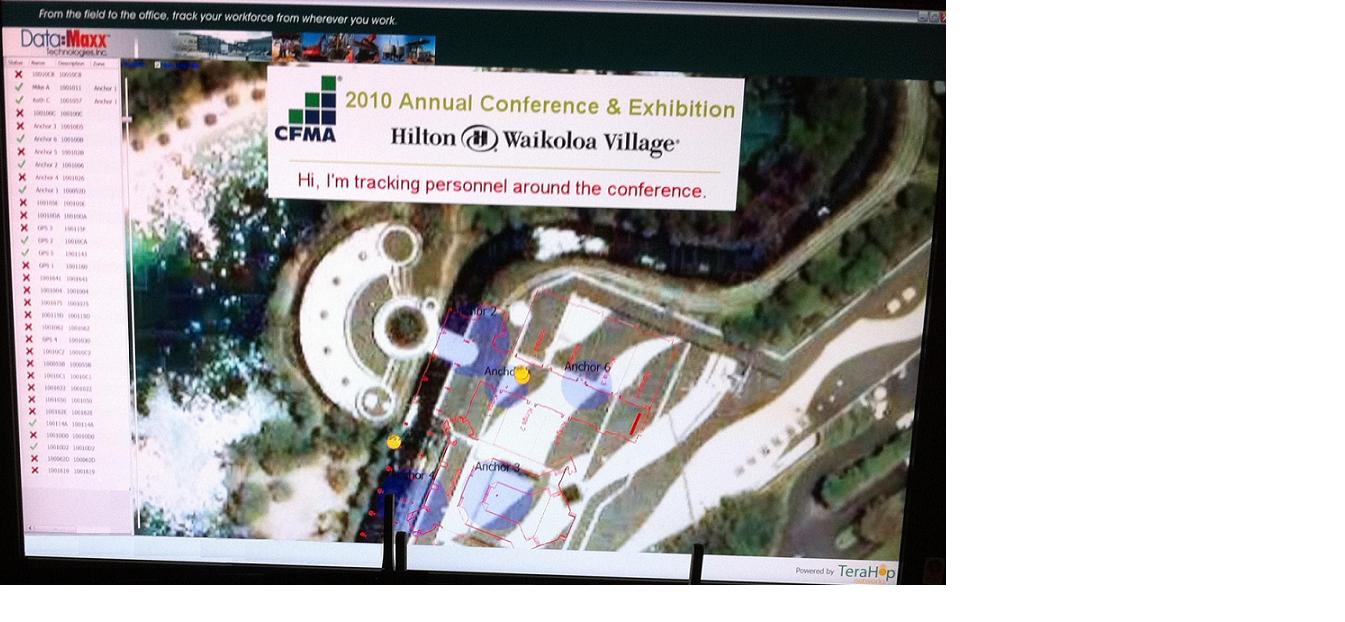Click the green check status icon for Mike A

19,87
